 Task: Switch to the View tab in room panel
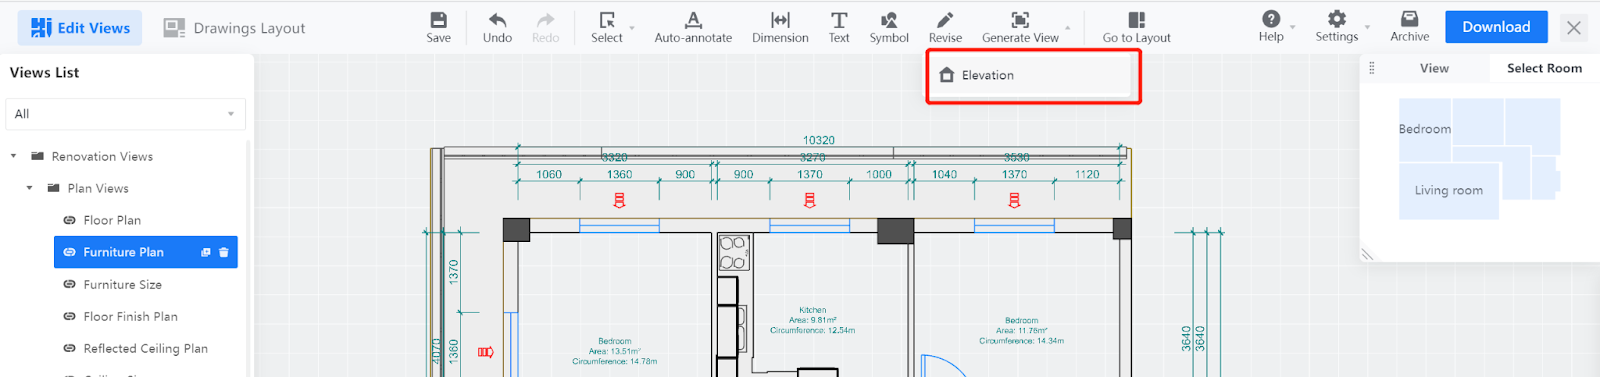pyautogui.click(x=1434, y=68)
